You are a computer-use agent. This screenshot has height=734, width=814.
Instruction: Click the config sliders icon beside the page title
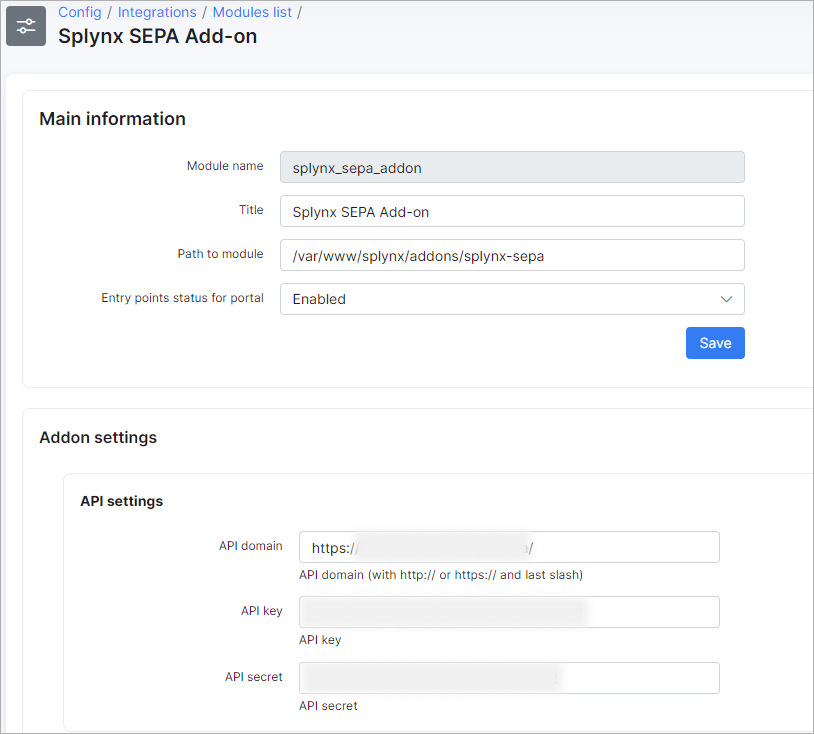(26, 26)
